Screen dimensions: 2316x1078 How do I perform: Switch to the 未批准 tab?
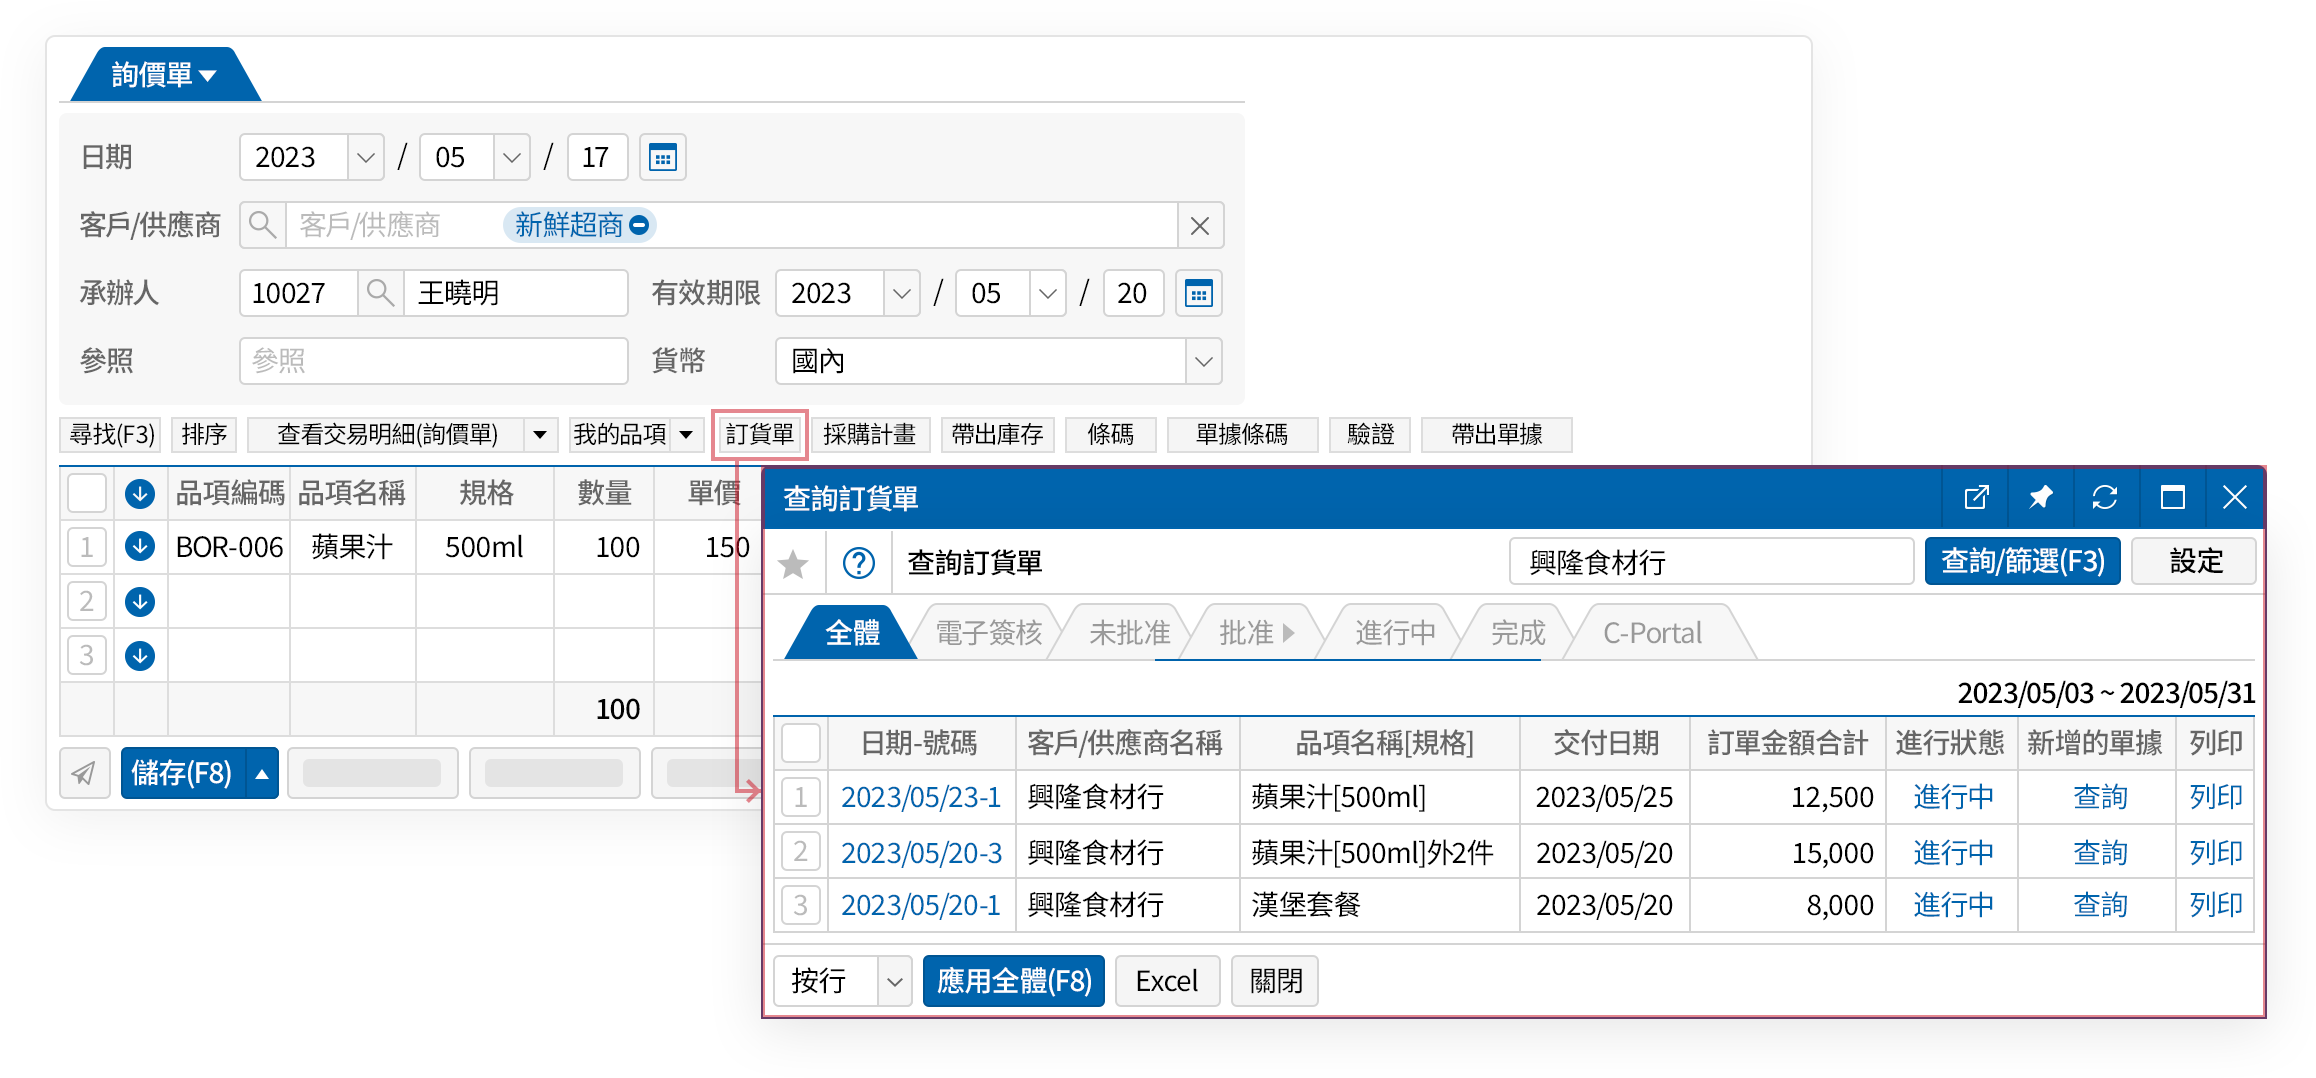[x=1128, y=633]
